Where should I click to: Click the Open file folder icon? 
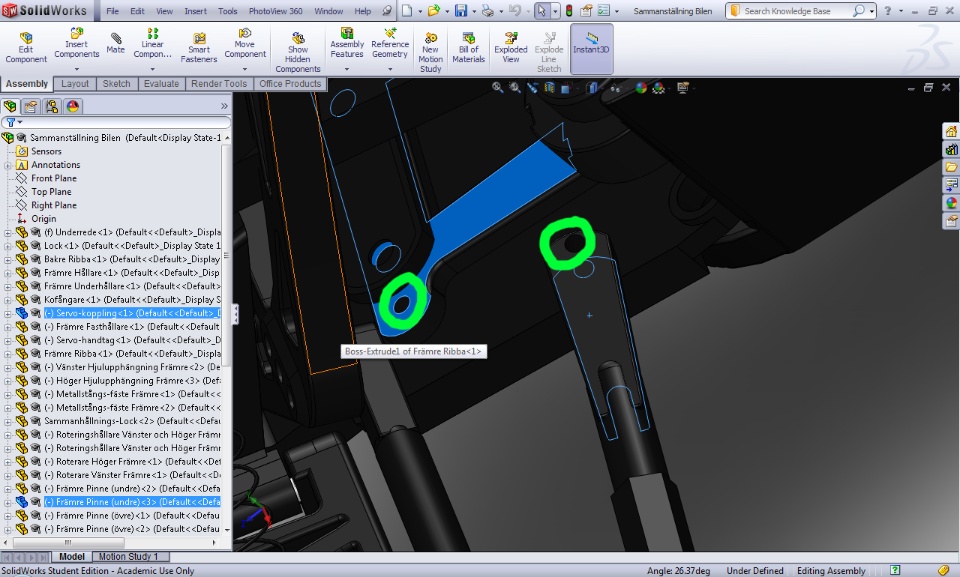[434, 10]
